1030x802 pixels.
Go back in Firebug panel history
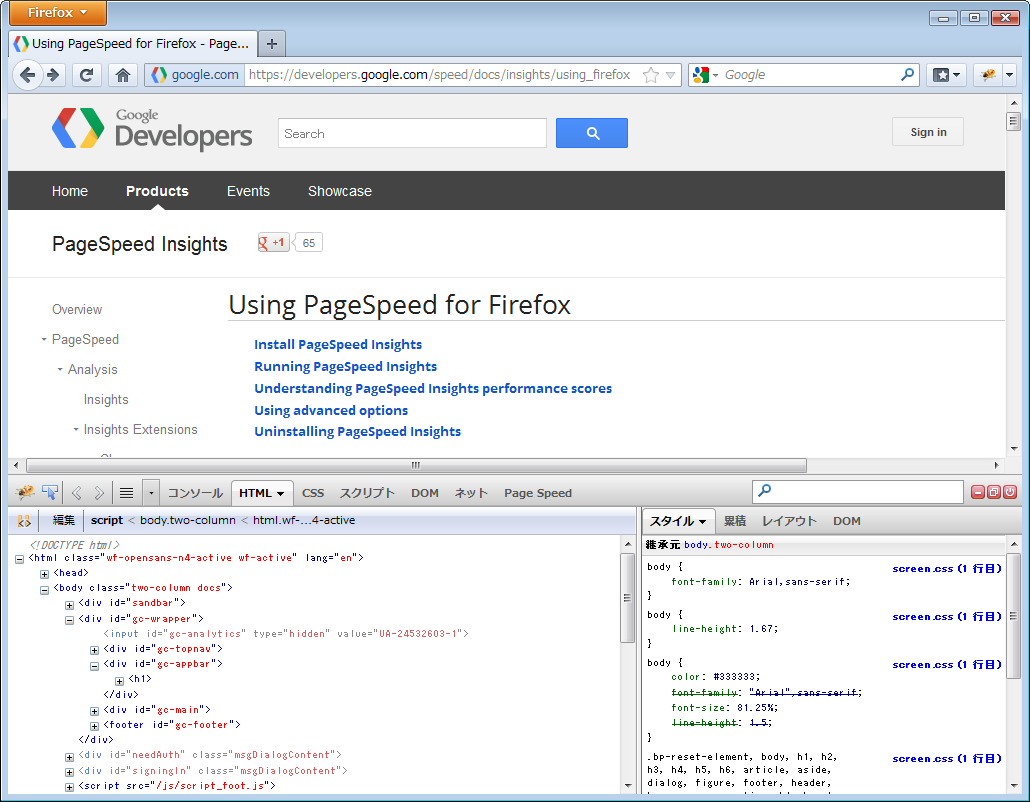click(77, 493)
